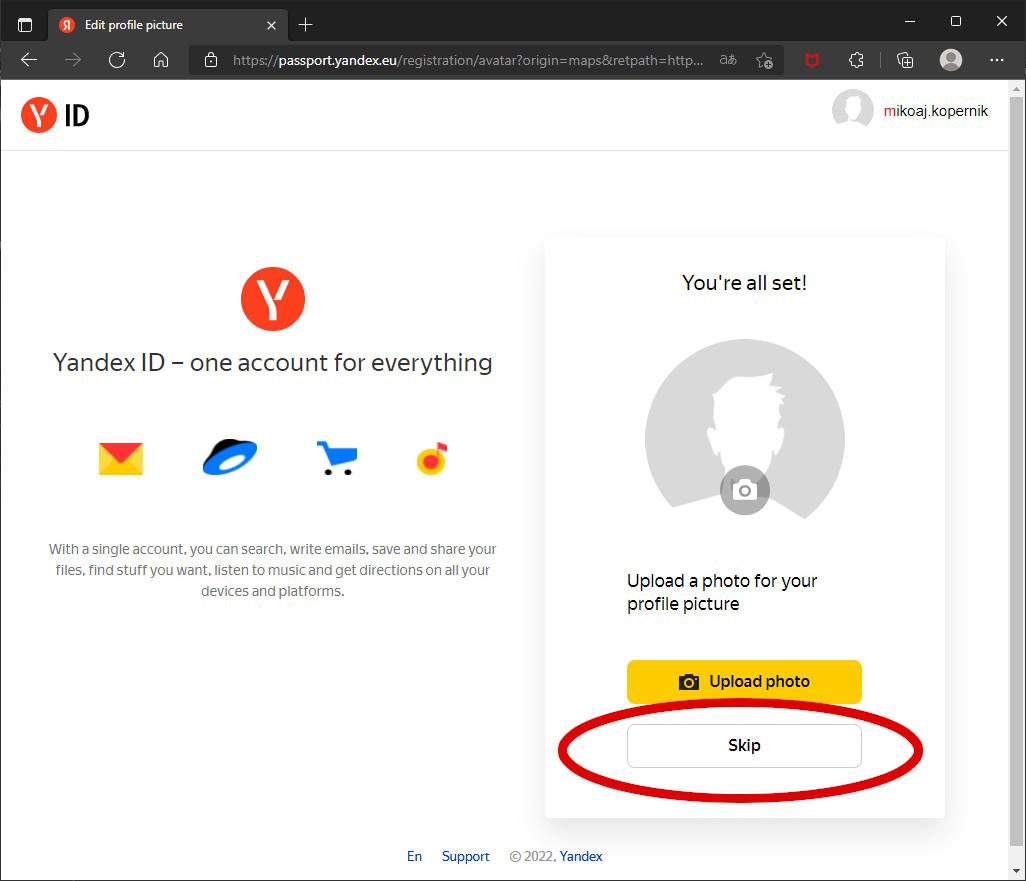Viewport: 1026px width, 881px height.
Task: Open the mikoaj.kopernik account name
Action: tap(936, 111)
